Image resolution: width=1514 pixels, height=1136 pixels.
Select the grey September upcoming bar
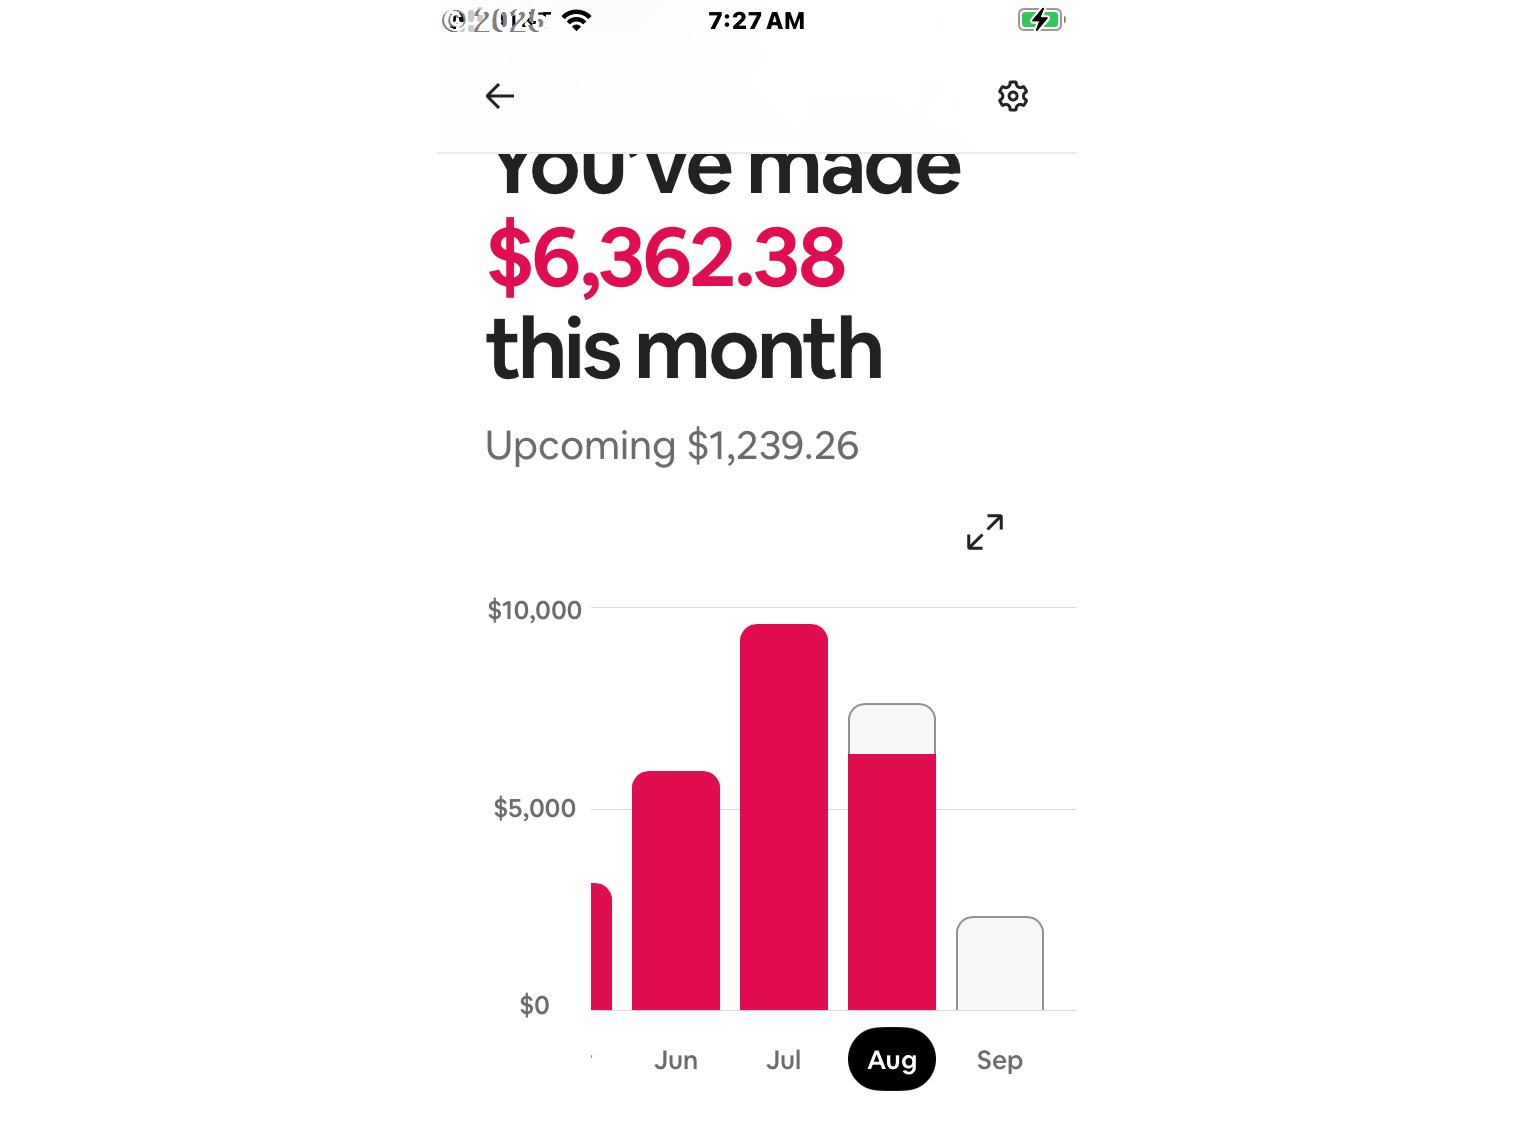coord(999,963)
